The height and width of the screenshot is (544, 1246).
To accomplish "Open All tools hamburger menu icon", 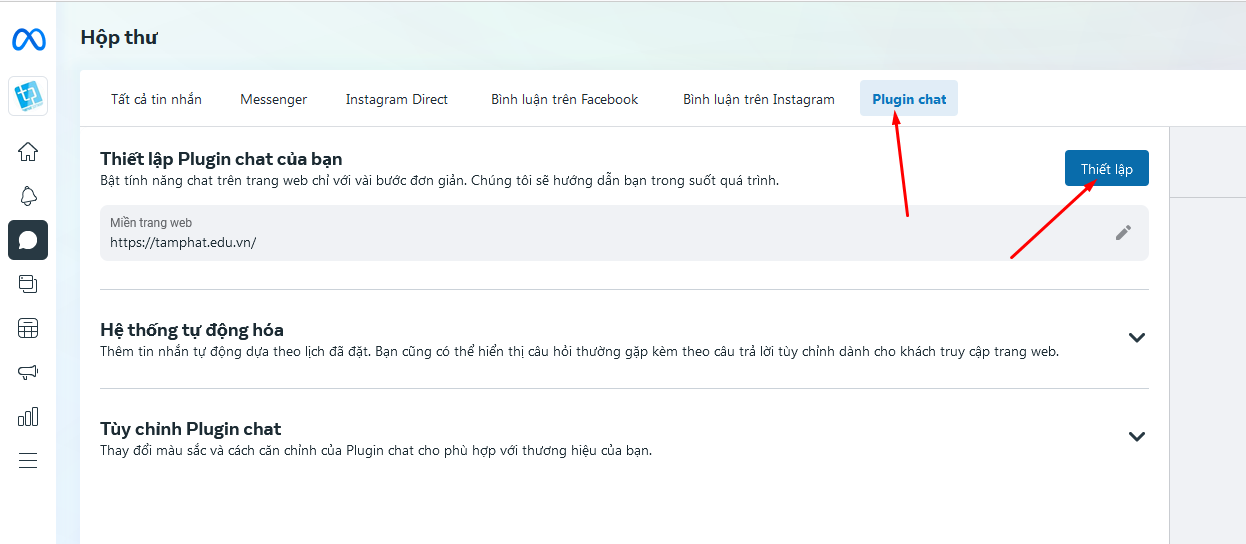I will (x=28, y=460).
